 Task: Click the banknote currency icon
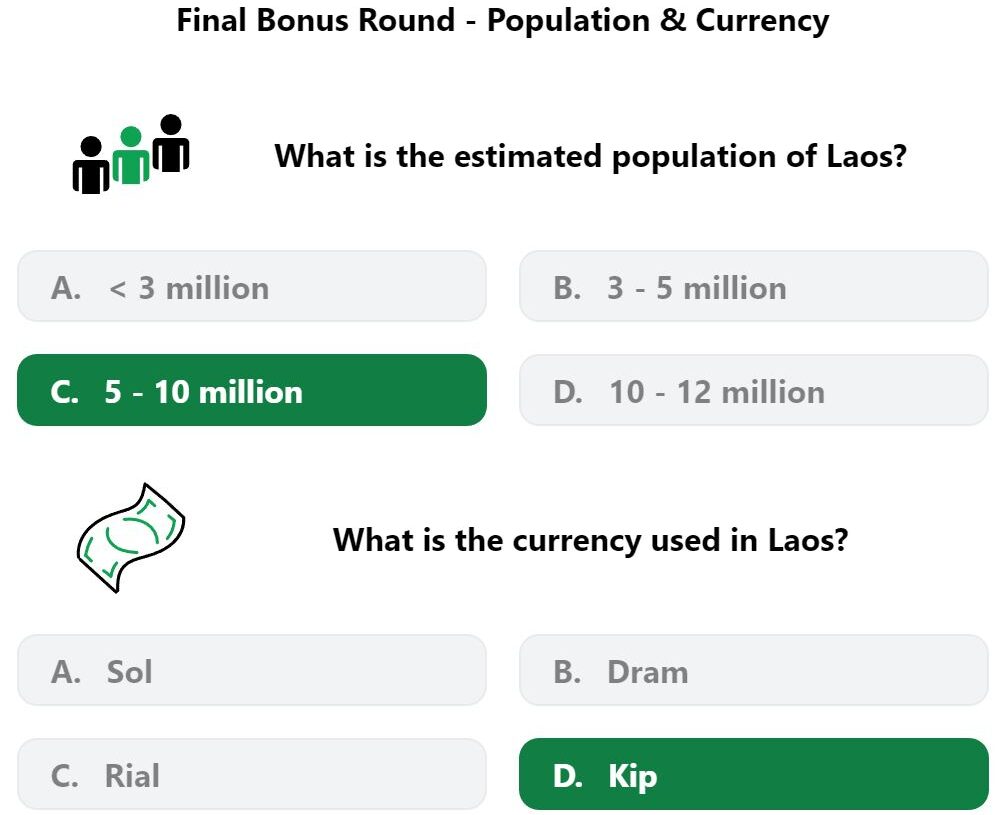(x=131, y=538)
